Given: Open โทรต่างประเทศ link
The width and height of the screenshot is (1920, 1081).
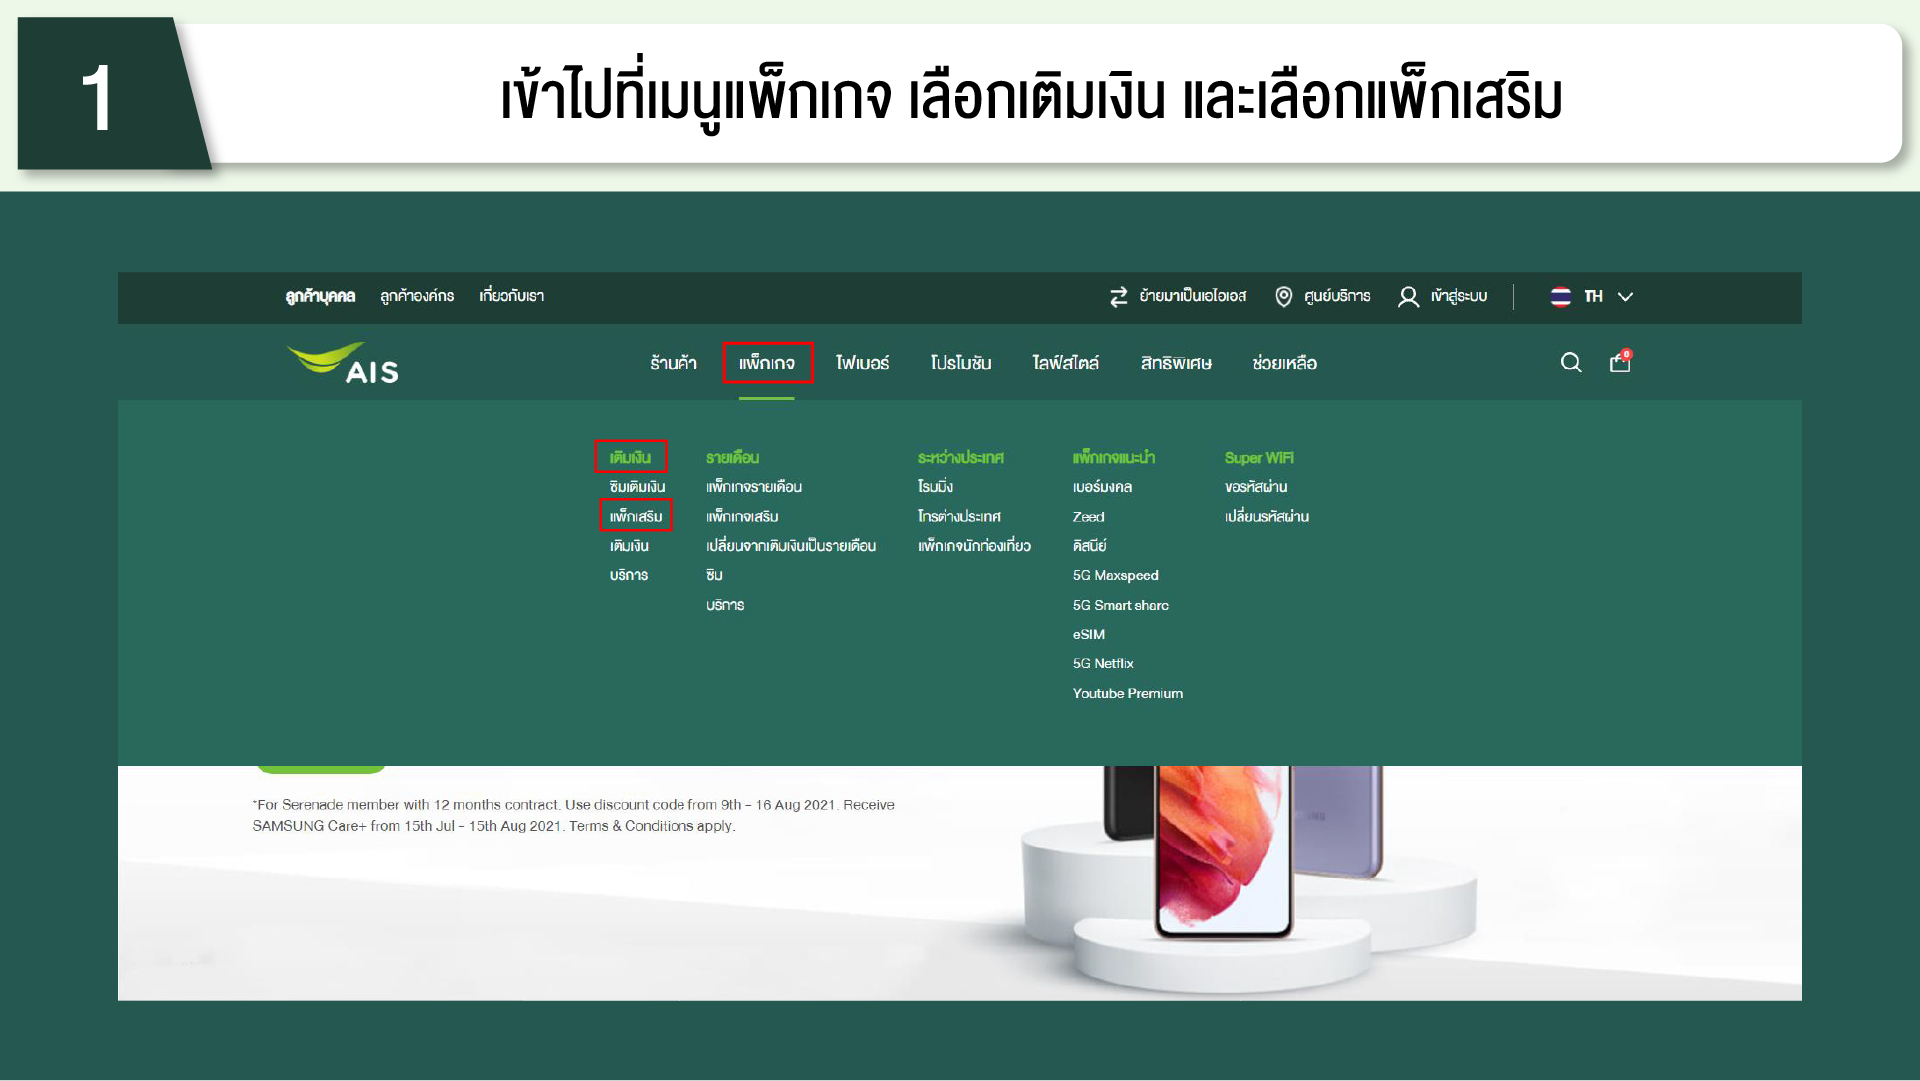Looking at the screenshot, I should [959, 516].
